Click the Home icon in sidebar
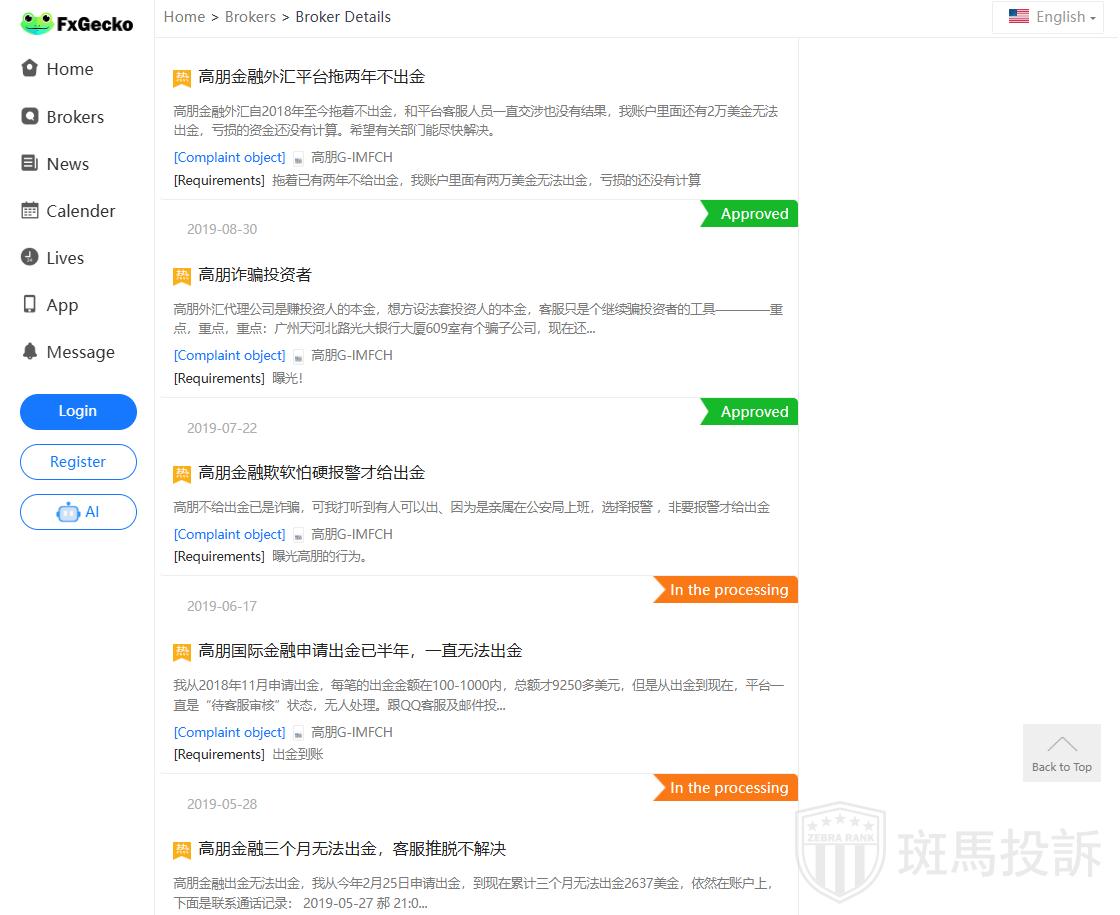The image size is (1120, 915). (x=30, y=68)
